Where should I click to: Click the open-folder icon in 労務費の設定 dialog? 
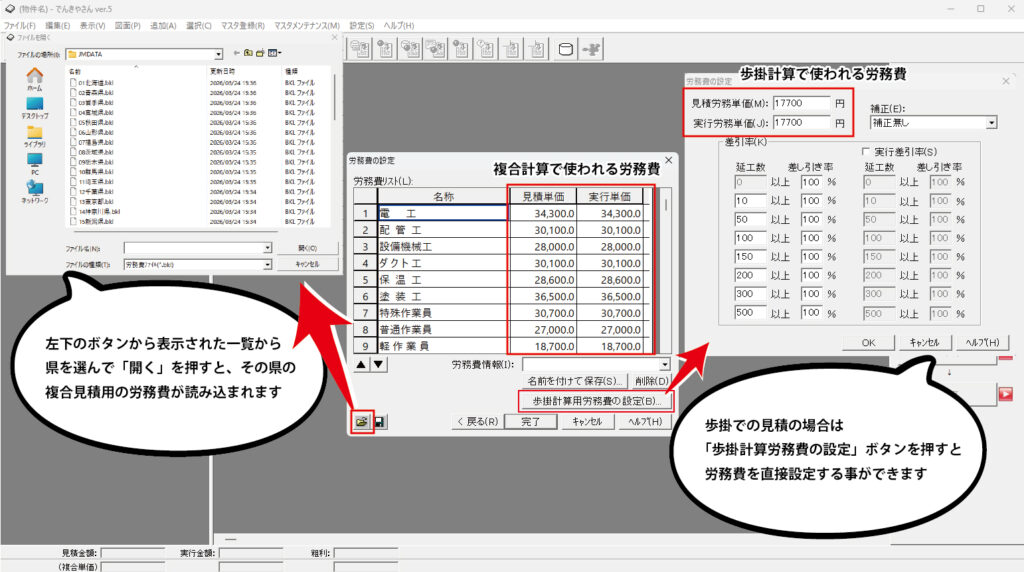pos(361,422)
